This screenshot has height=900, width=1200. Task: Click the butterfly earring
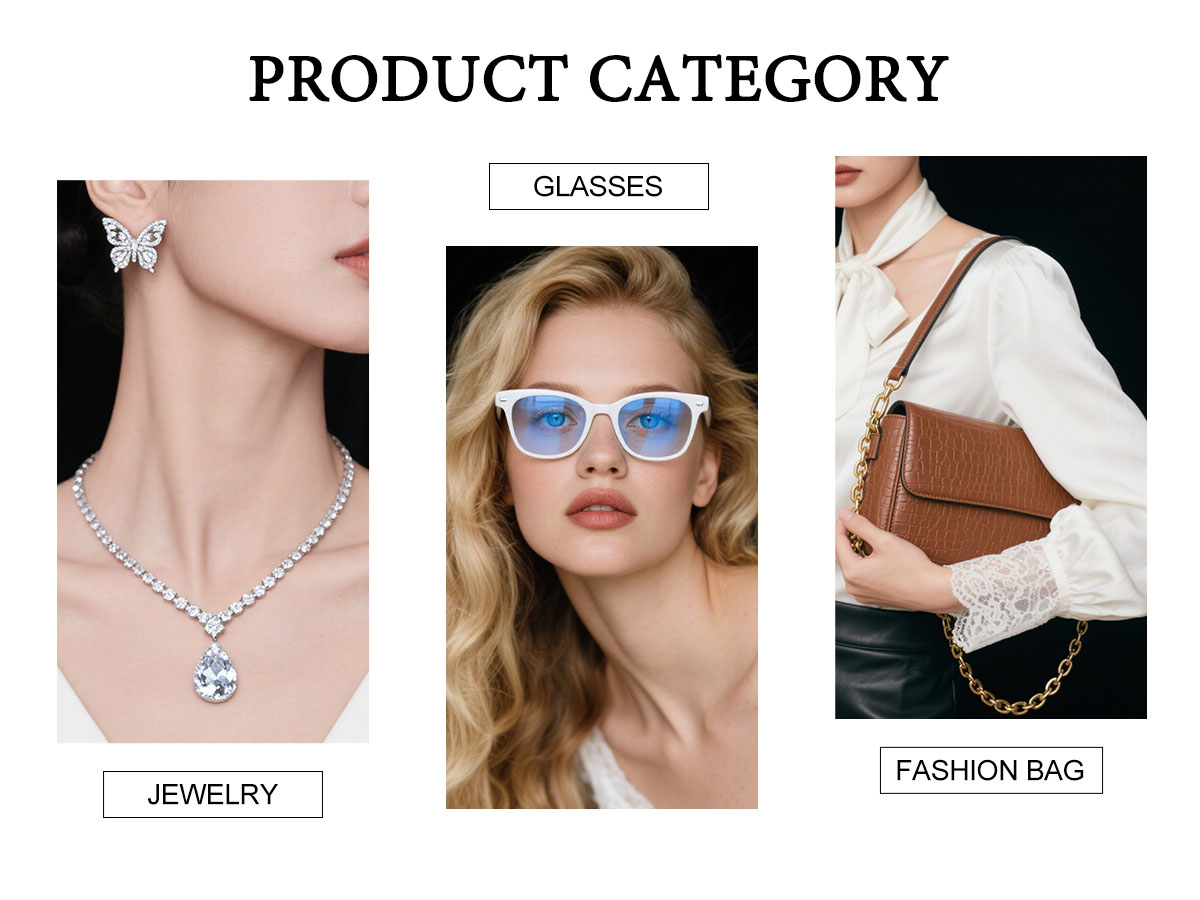134,244
